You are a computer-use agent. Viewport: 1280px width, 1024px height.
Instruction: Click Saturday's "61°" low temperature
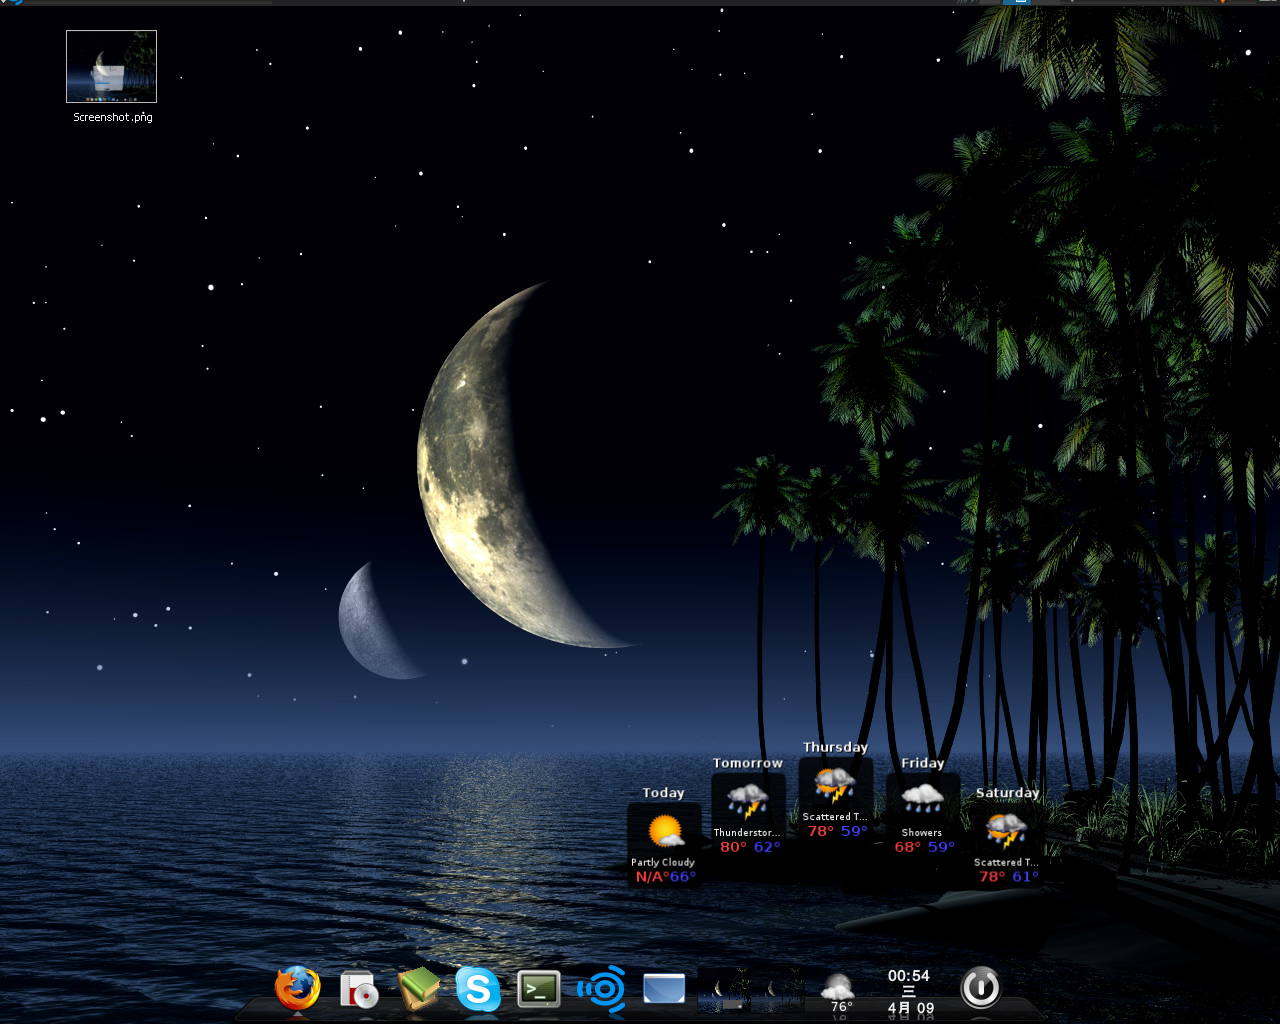pyautogui.click(x=1026, y=877)
